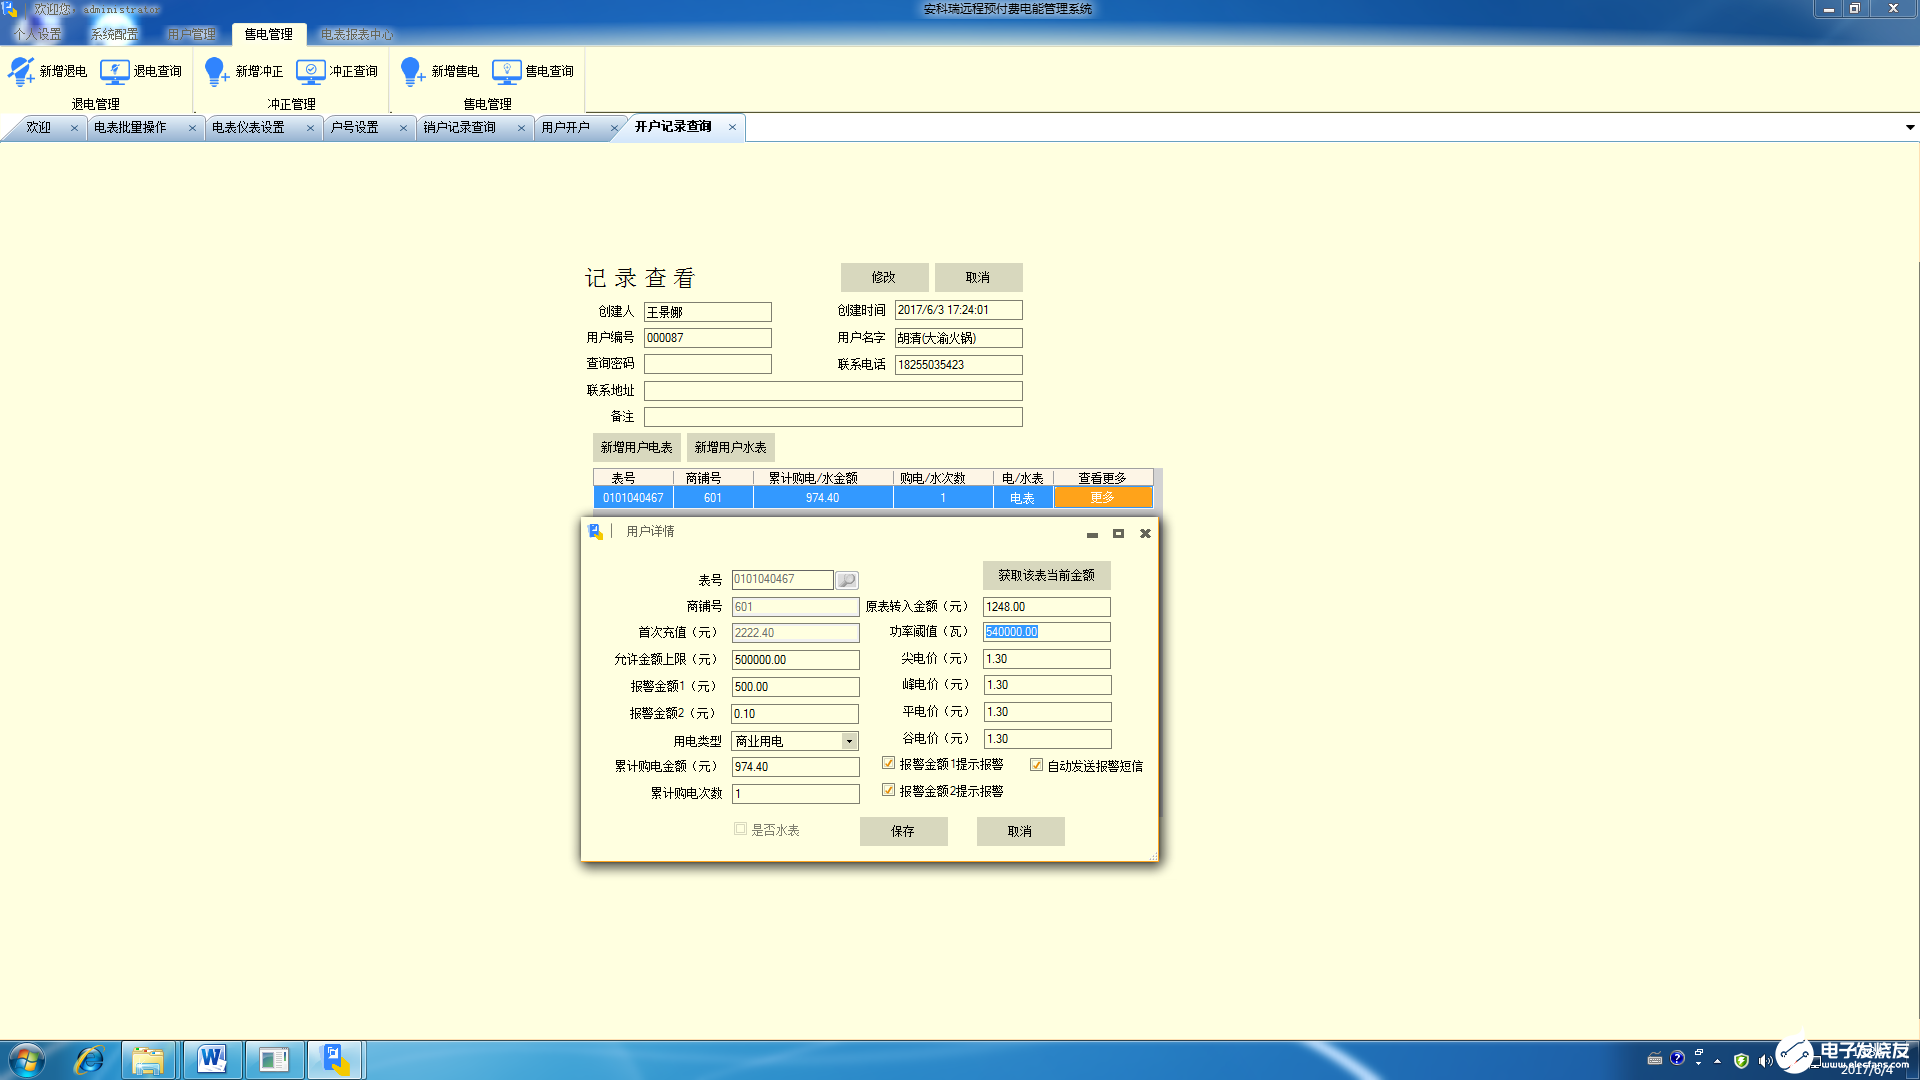Switch to 电表报表中心 ribbon tab
Image resolution: width=1920 pixels, height=1080 pixels.
pos(356,34)
